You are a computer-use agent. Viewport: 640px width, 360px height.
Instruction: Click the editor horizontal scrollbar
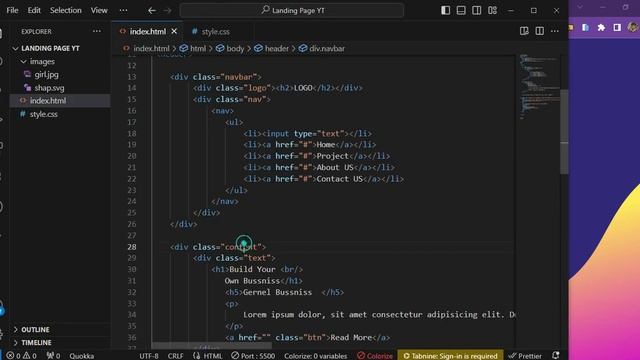tap(211, 346)
